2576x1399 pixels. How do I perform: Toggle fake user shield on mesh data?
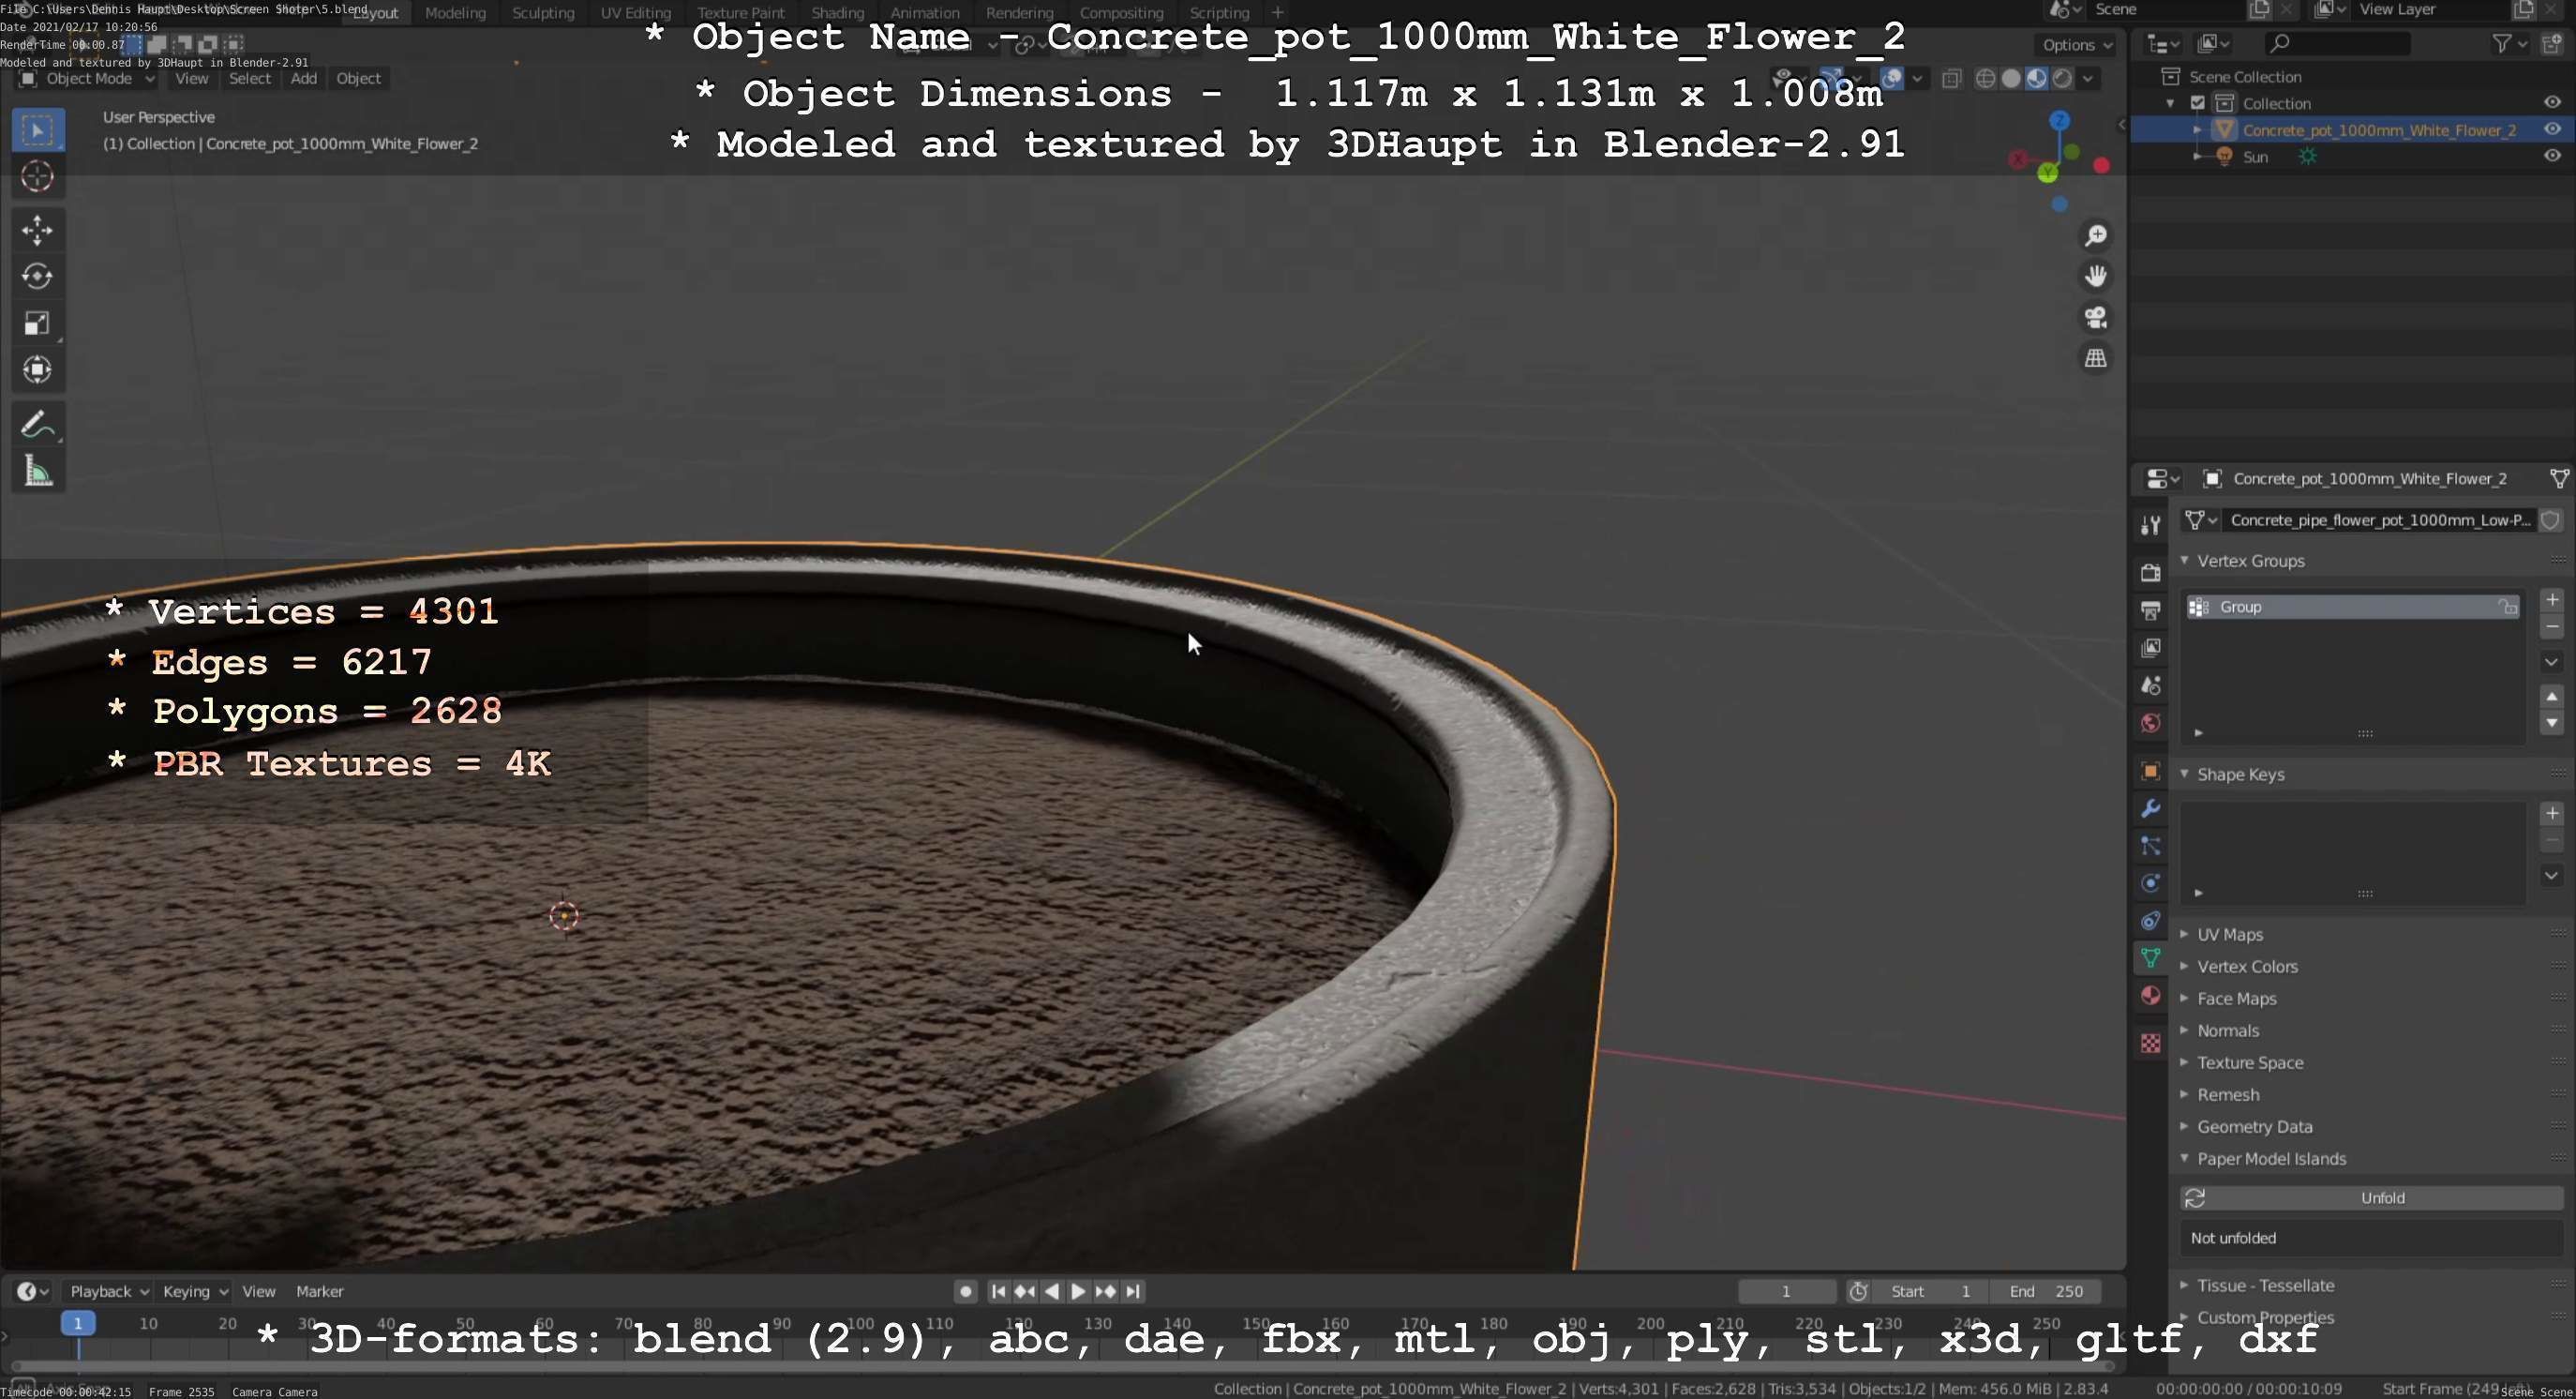pos(2550,520)
